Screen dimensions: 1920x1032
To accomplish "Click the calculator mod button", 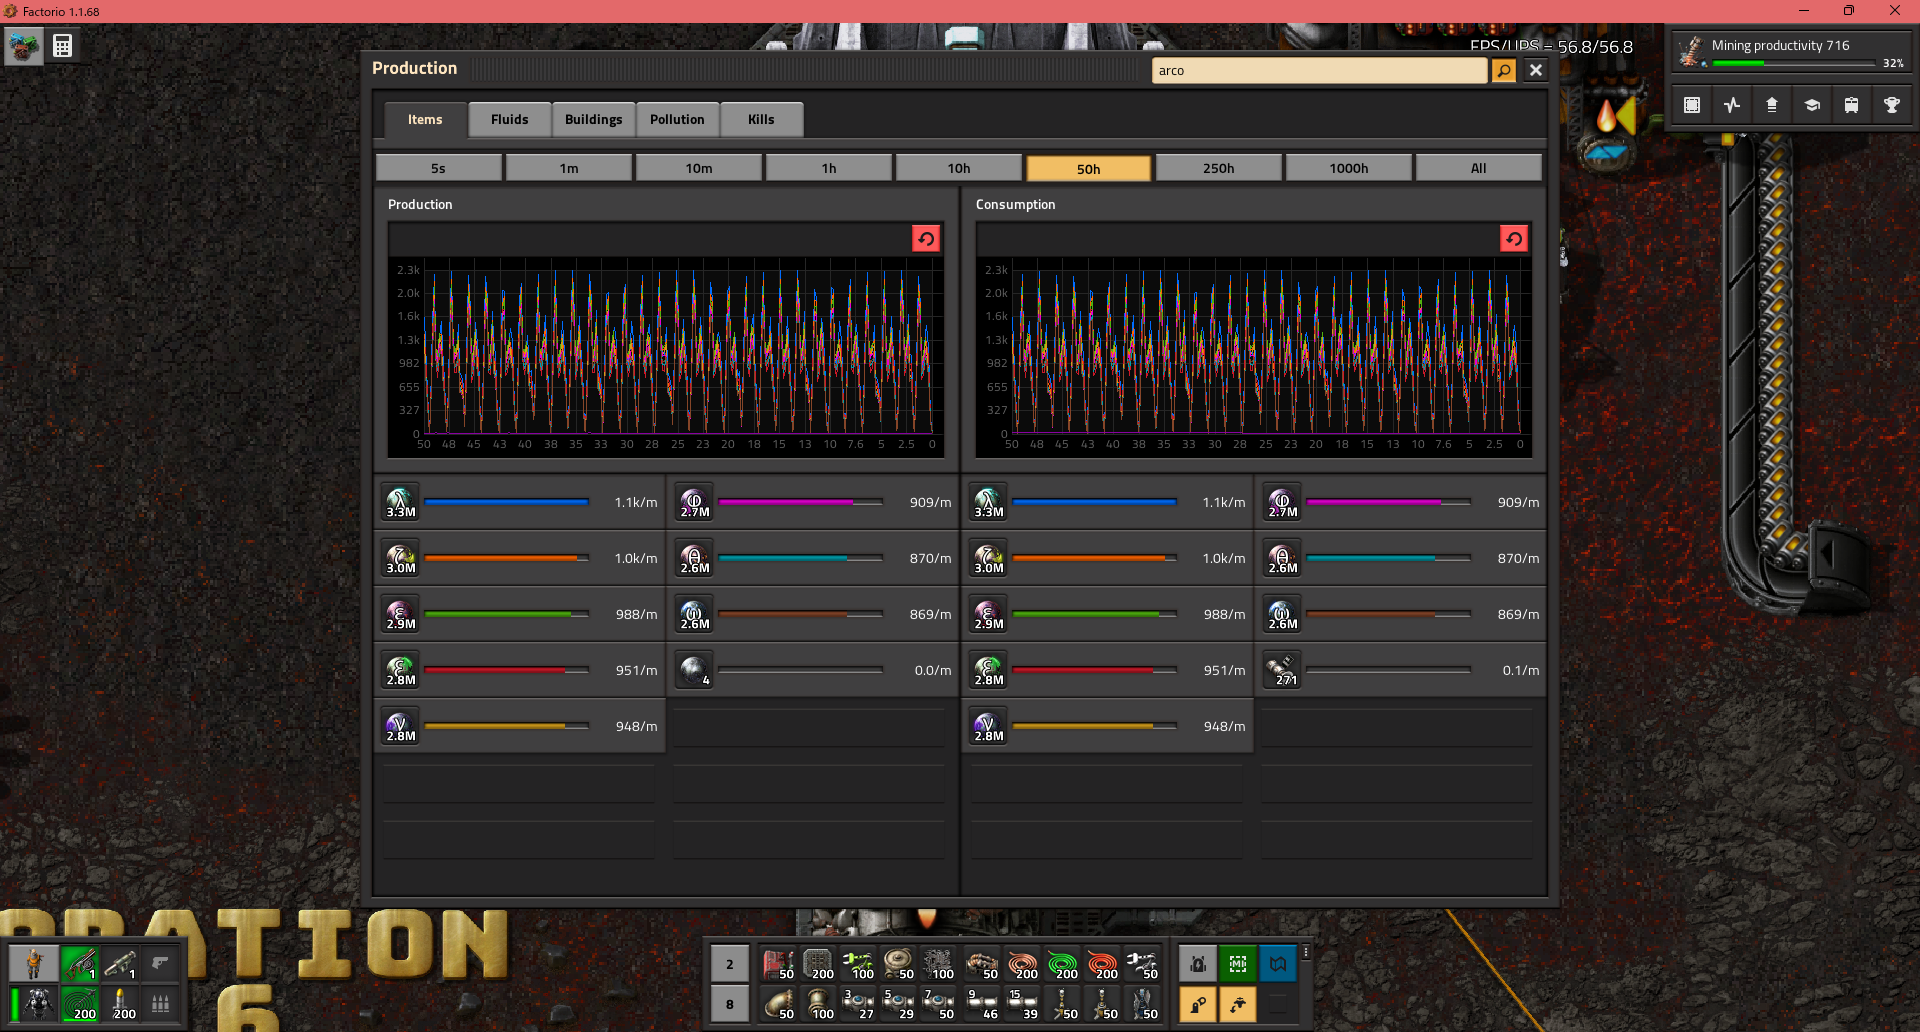I will [x=62, y=46].
